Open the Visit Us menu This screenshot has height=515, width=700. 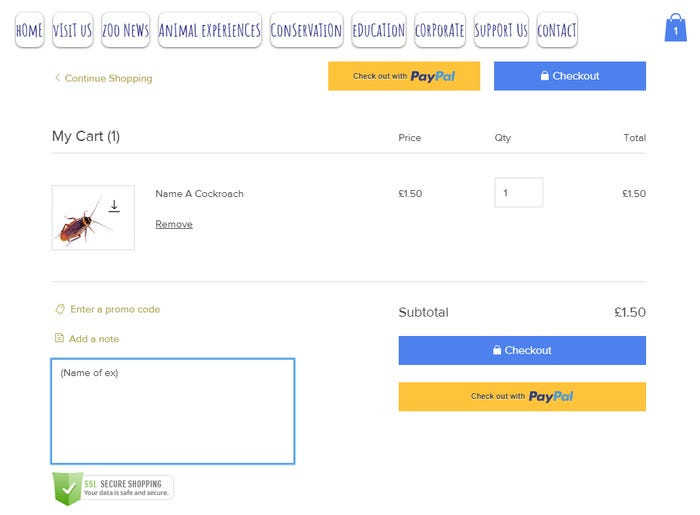(72, 30)
